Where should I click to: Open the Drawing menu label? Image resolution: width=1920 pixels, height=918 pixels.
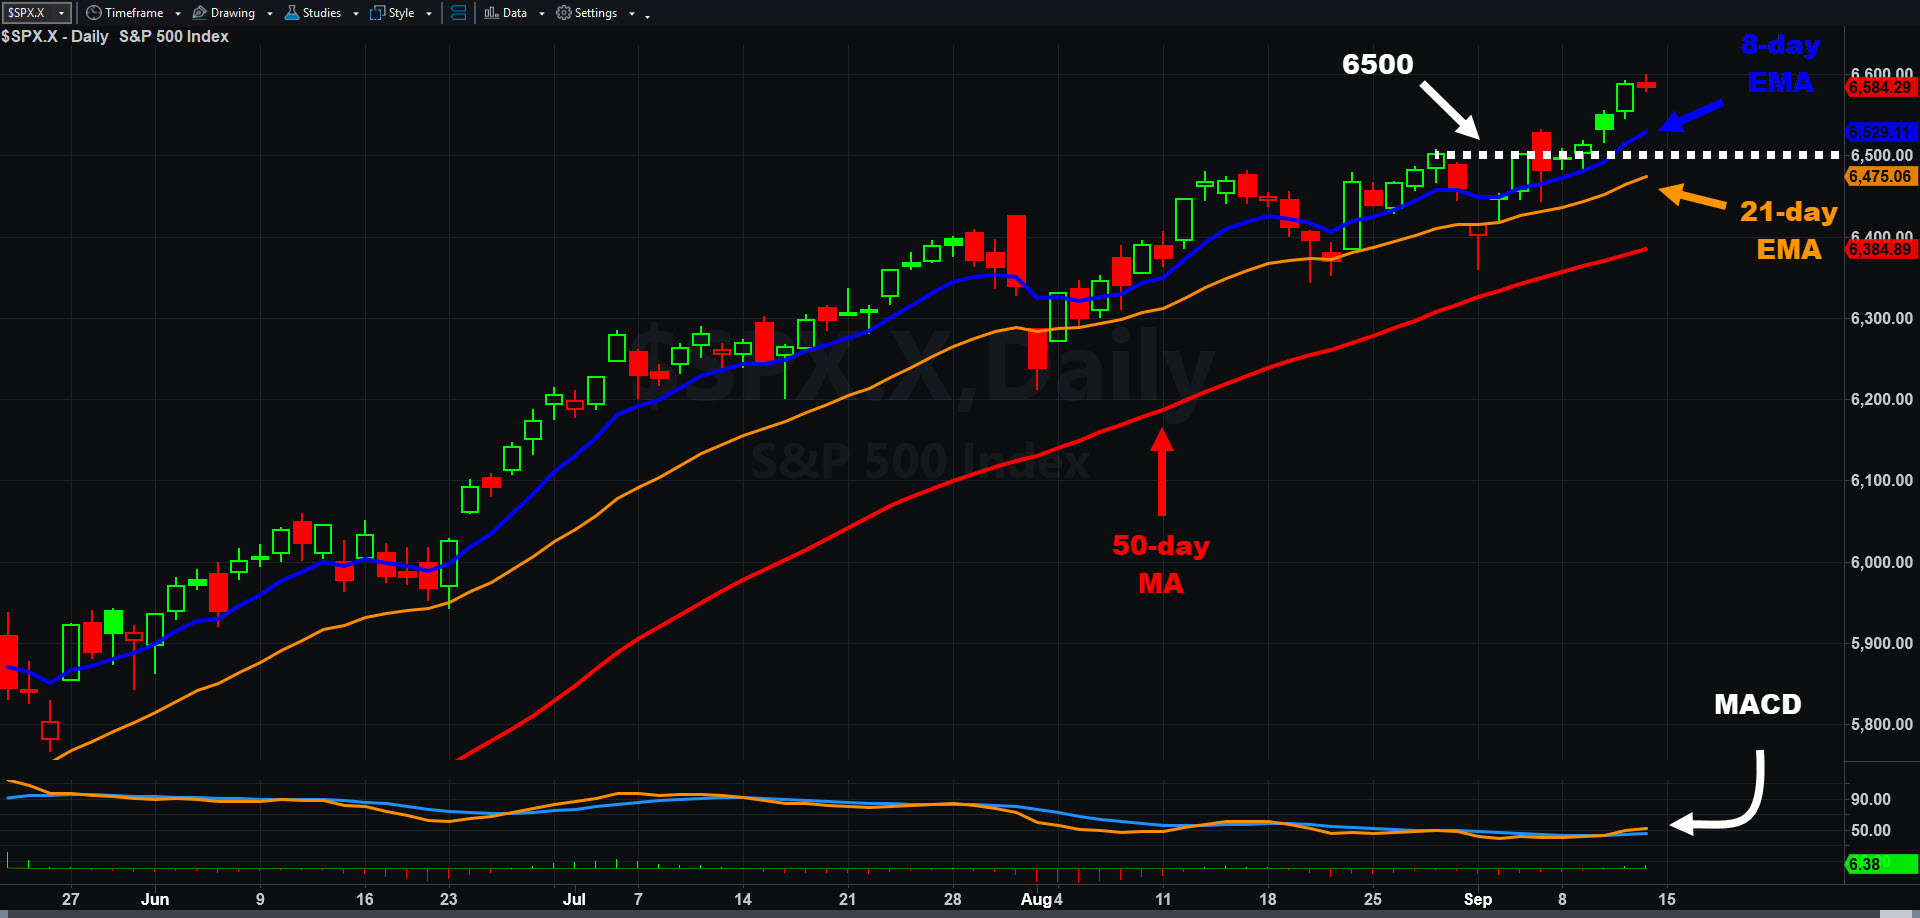click(233, 13)
